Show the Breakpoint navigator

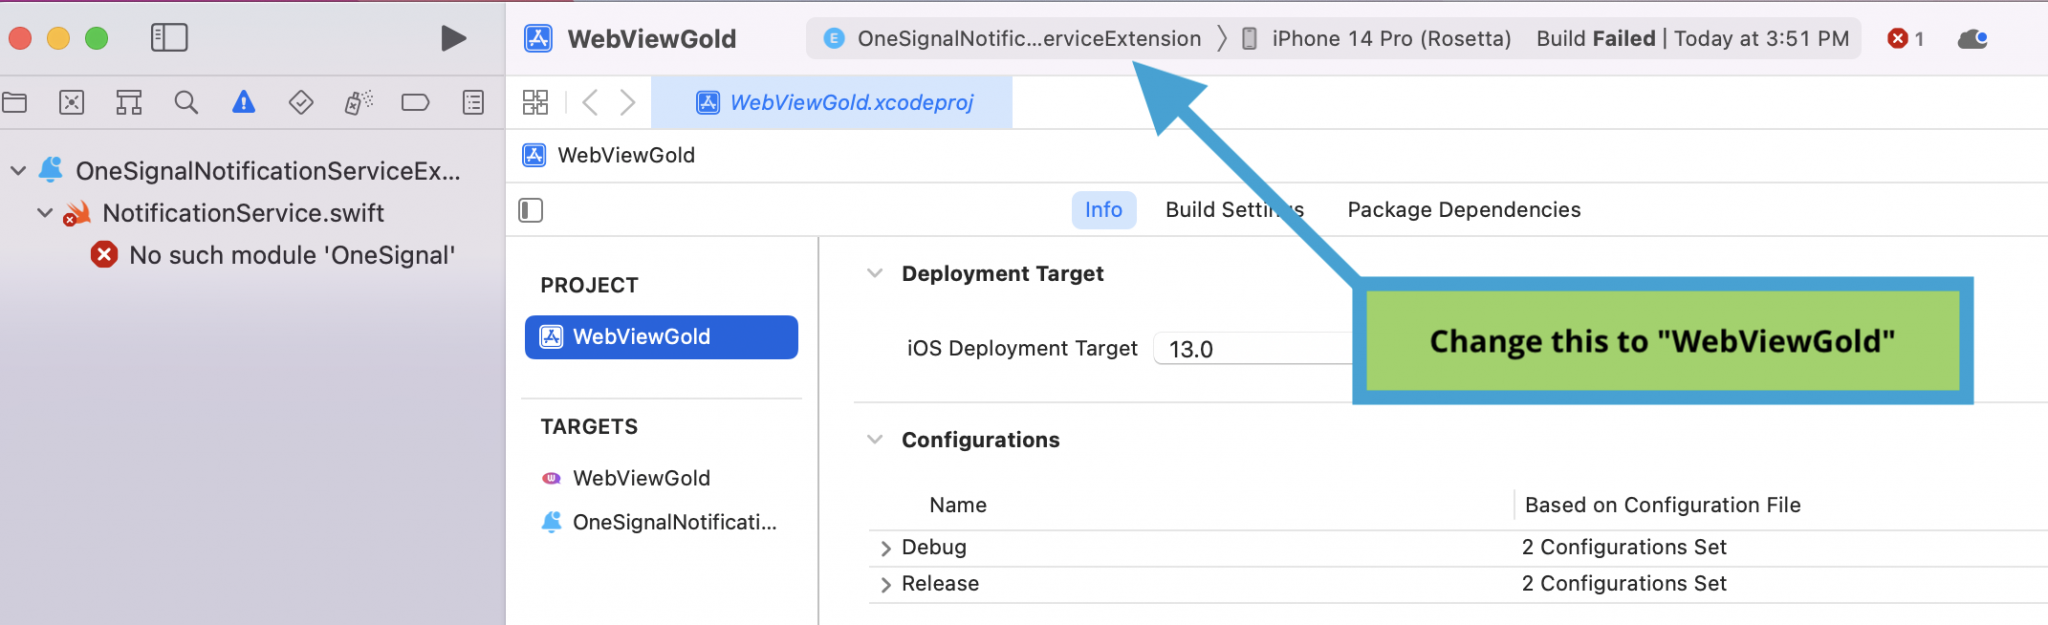point(415,102)
